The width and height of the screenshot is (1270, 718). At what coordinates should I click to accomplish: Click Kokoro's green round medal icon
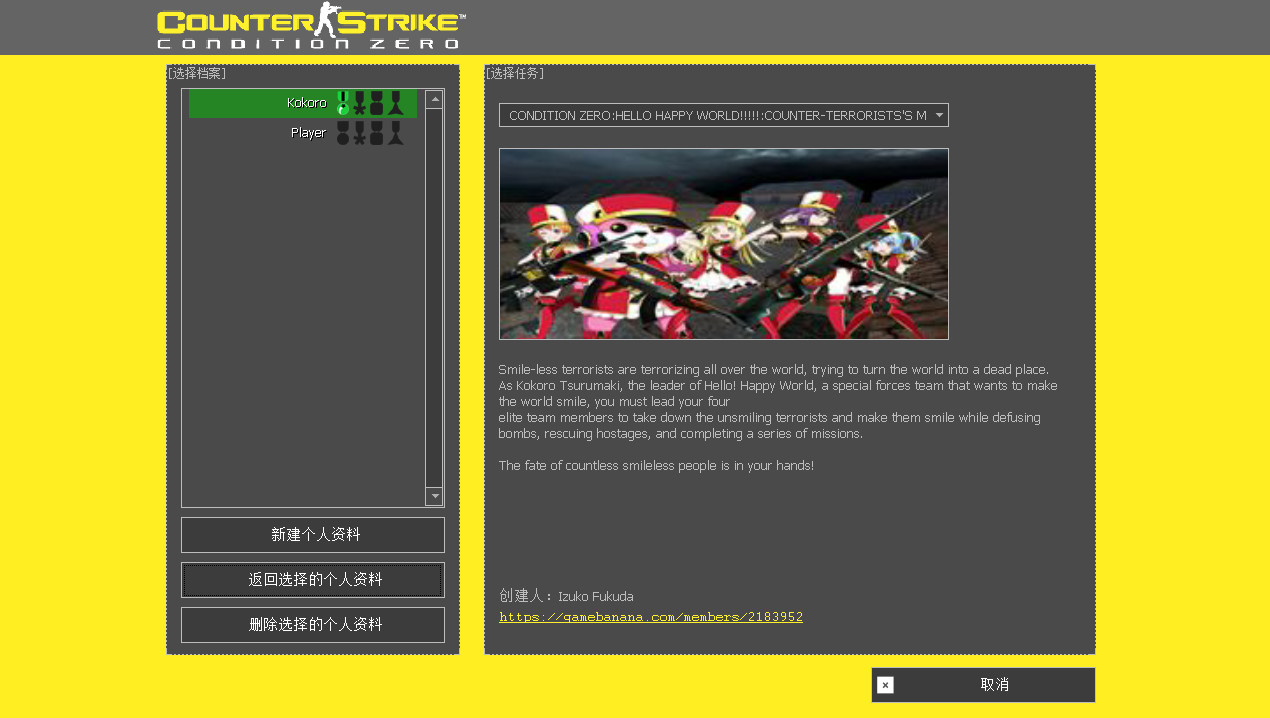click(342, 106)
